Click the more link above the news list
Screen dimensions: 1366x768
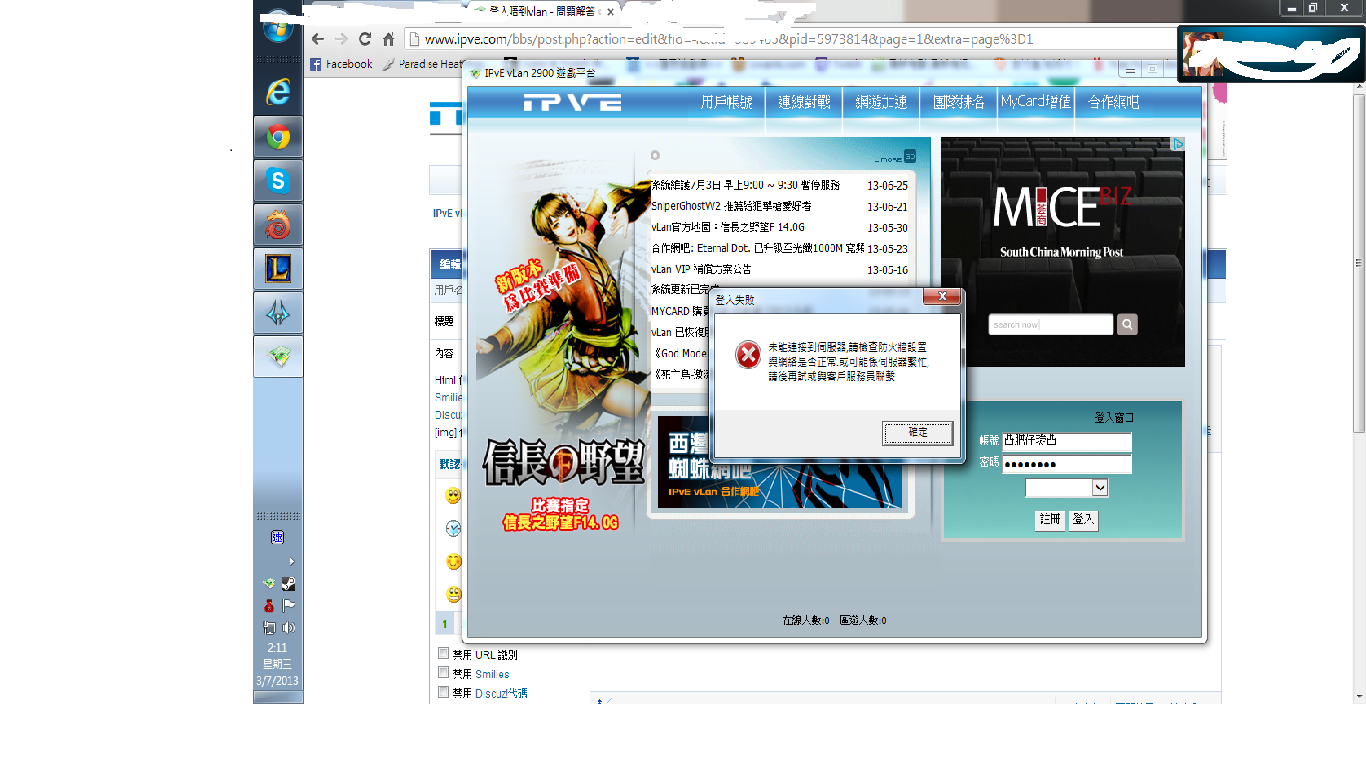896,157
